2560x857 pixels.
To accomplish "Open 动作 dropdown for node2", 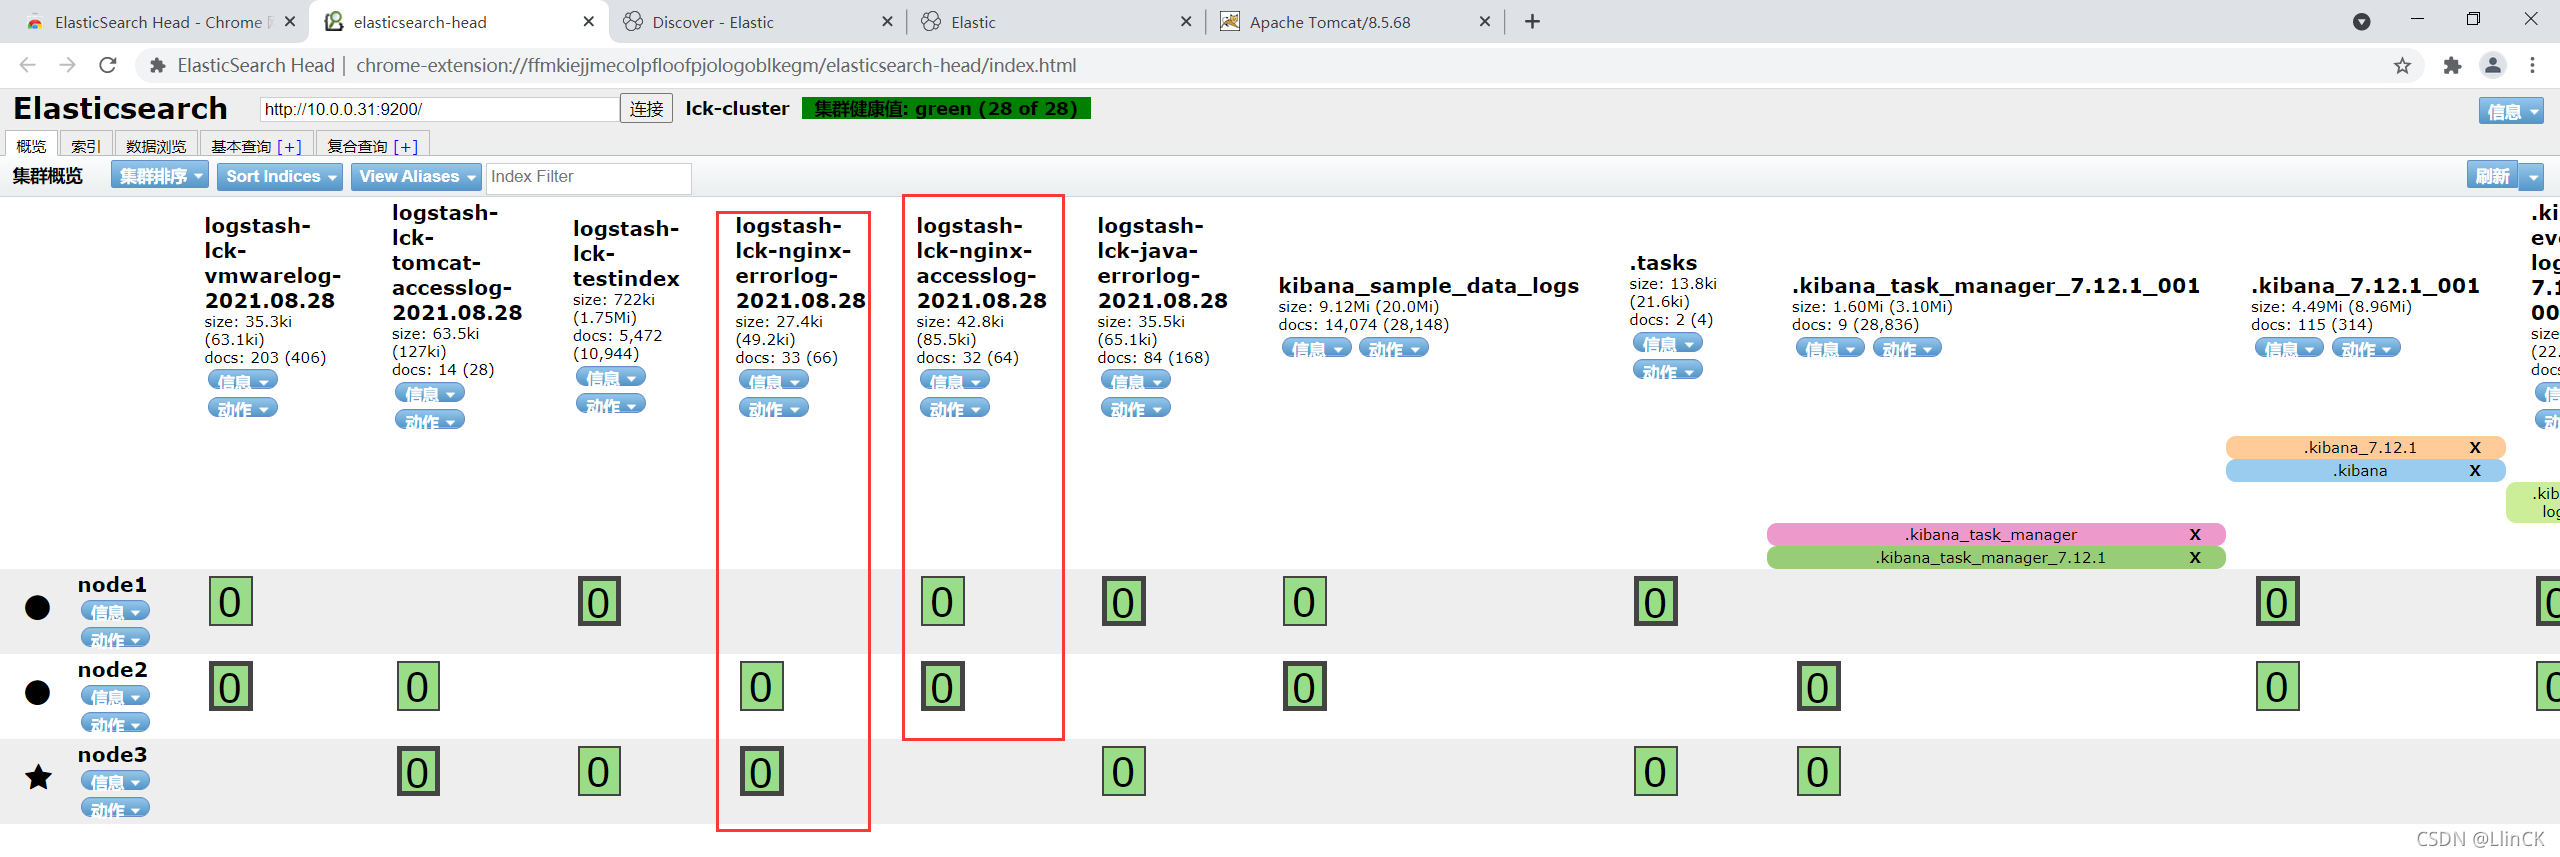I will click(x=116, y=722).
